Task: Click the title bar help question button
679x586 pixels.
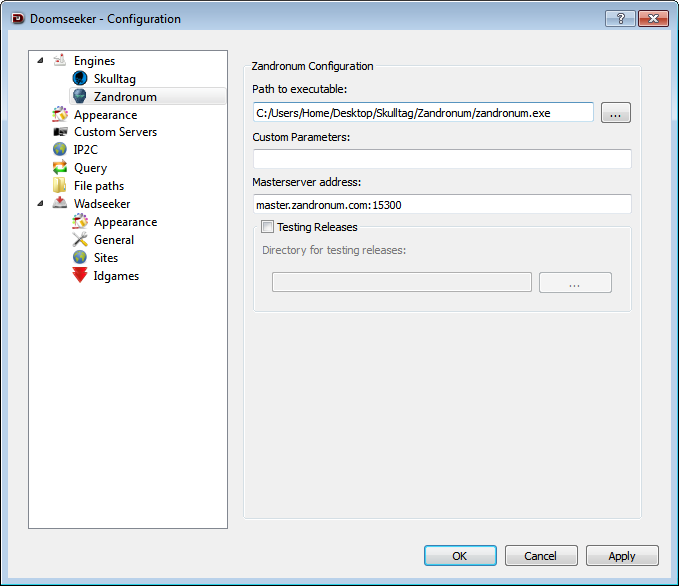Action: (x=620, y=19)
